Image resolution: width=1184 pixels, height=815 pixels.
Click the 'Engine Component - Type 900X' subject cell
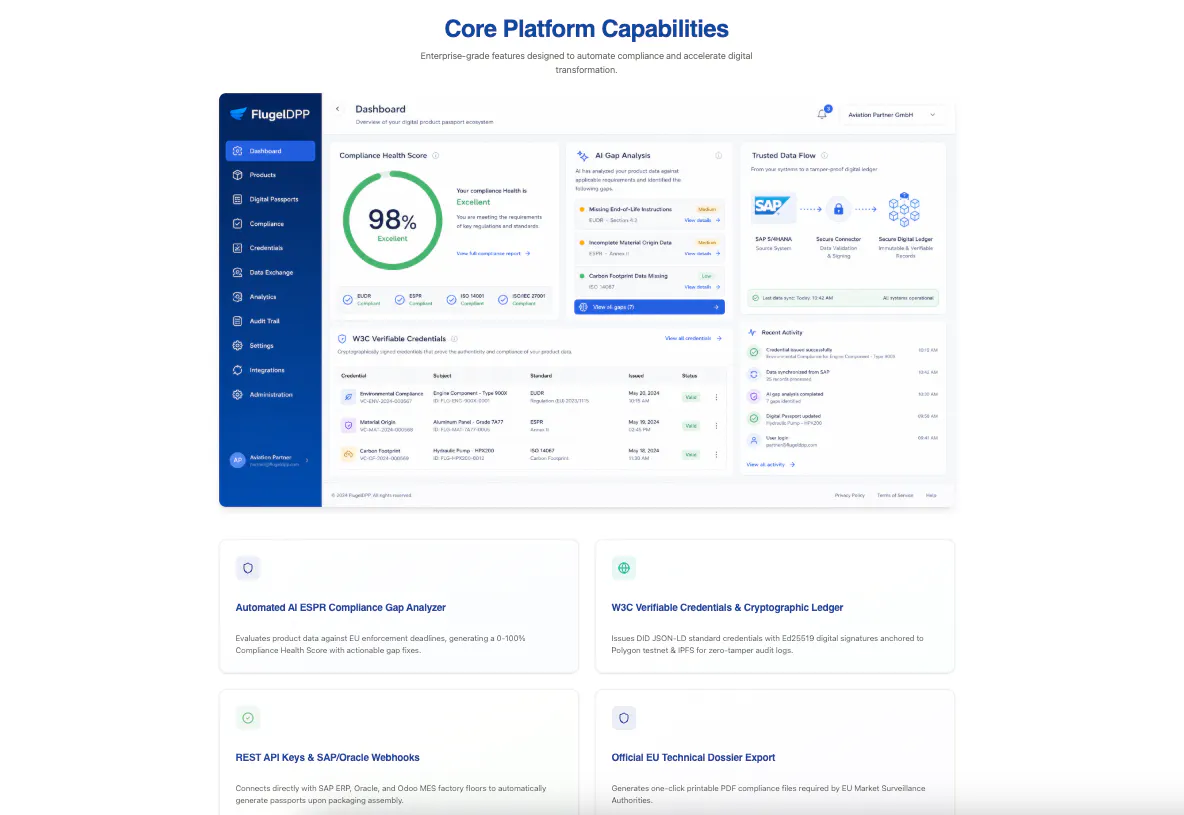[x=470, y=397]
